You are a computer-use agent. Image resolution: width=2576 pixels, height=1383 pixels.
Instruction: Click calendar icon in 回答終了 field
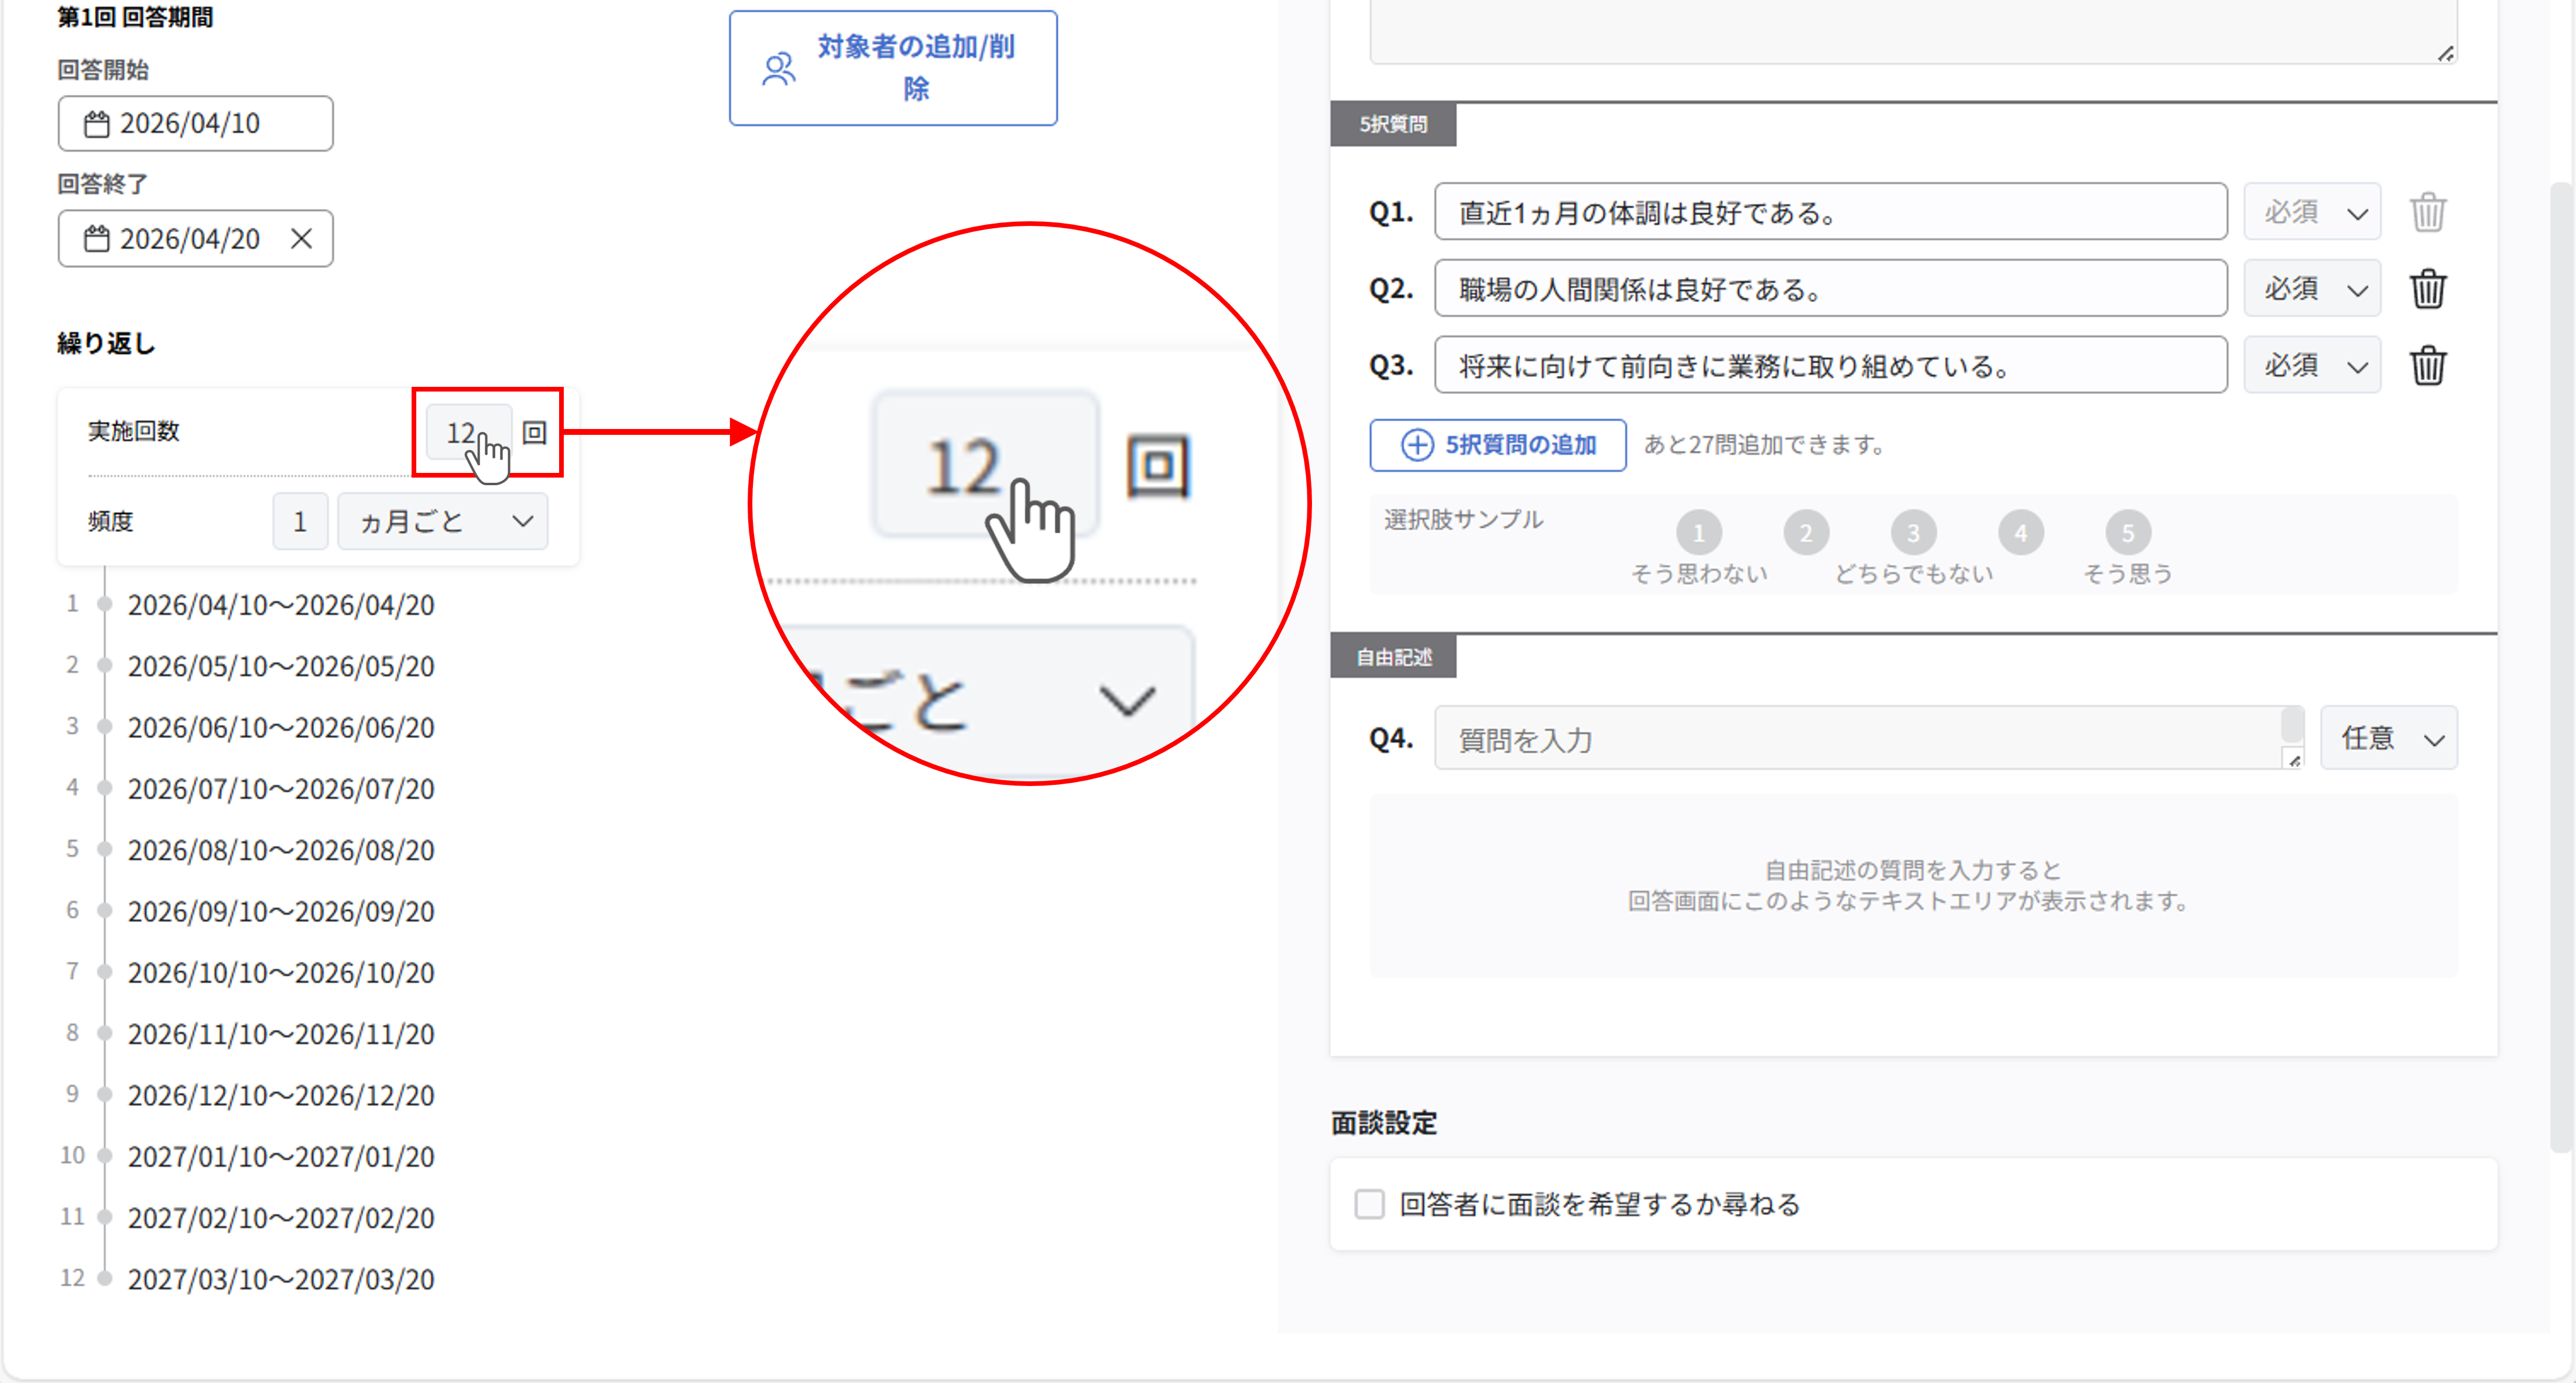coord(97,239)
